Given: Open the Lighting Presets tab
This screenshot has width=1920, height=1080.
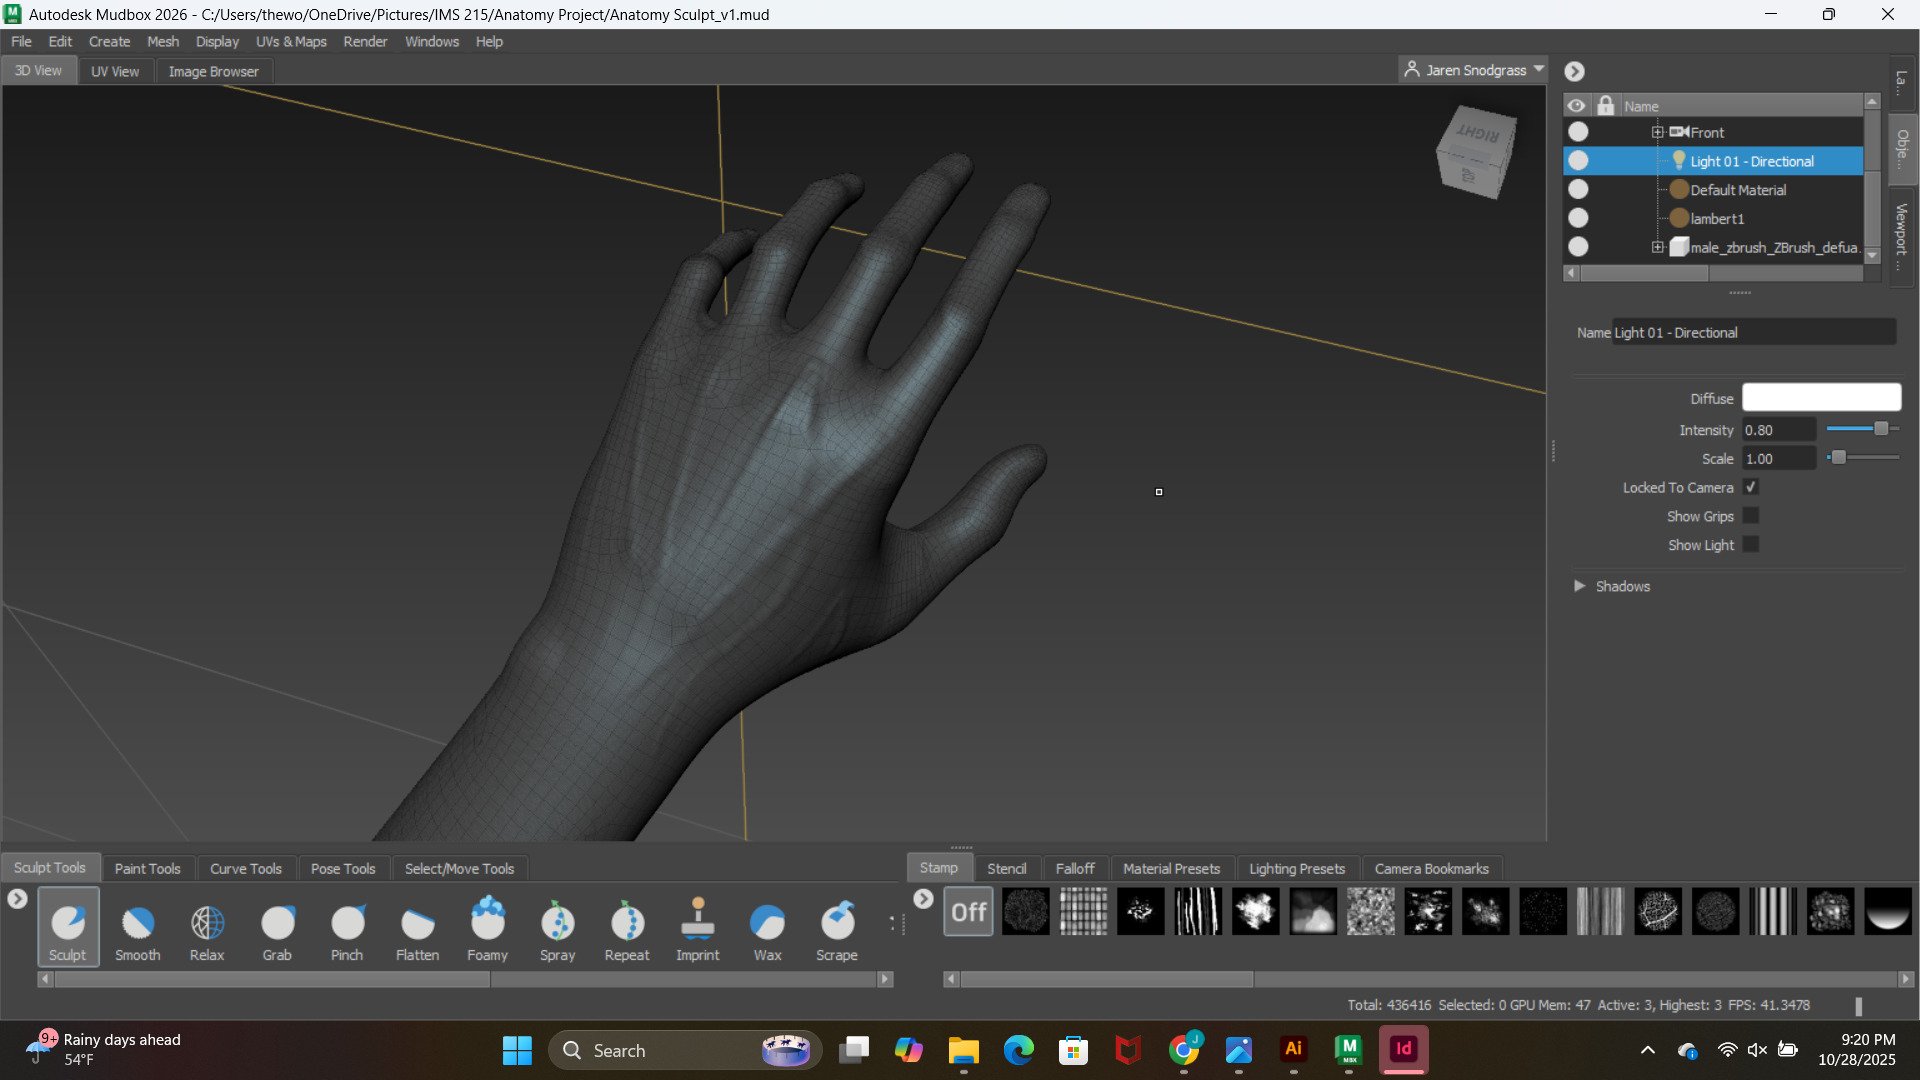Looking at the screenshot, I should 1296,868.
